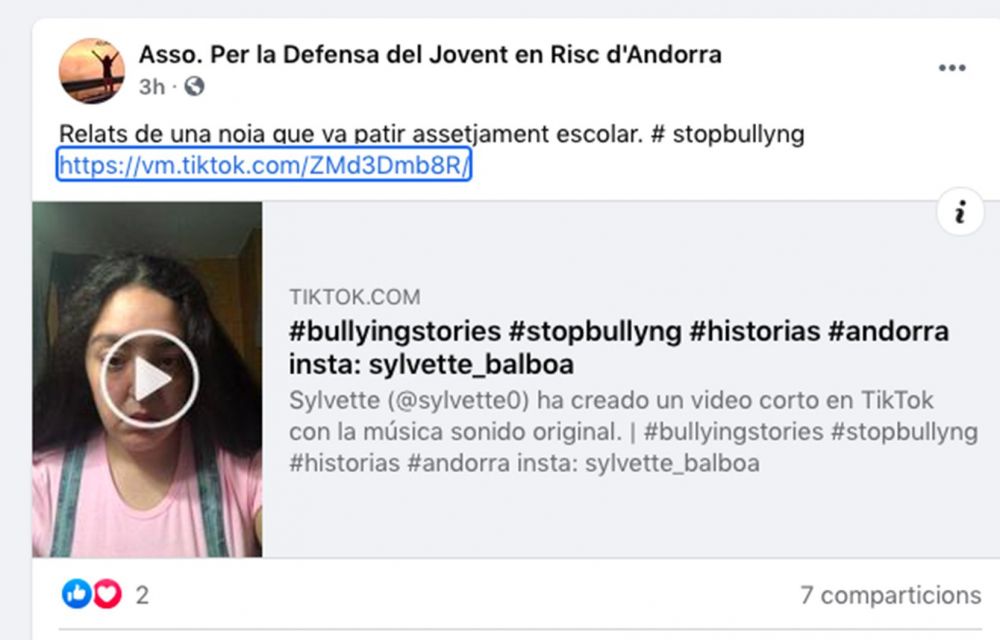Click the '# stopbullyng' hashtag in post caption
Screen dimensions: 1000x640
point(727,134)
